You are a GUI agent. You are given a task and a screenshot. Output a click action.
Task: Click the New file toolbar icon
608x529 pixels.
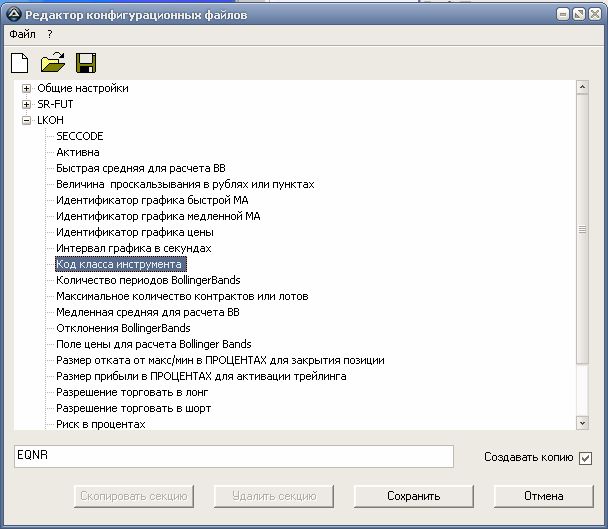pyautogui.click(x=20, y=63)
